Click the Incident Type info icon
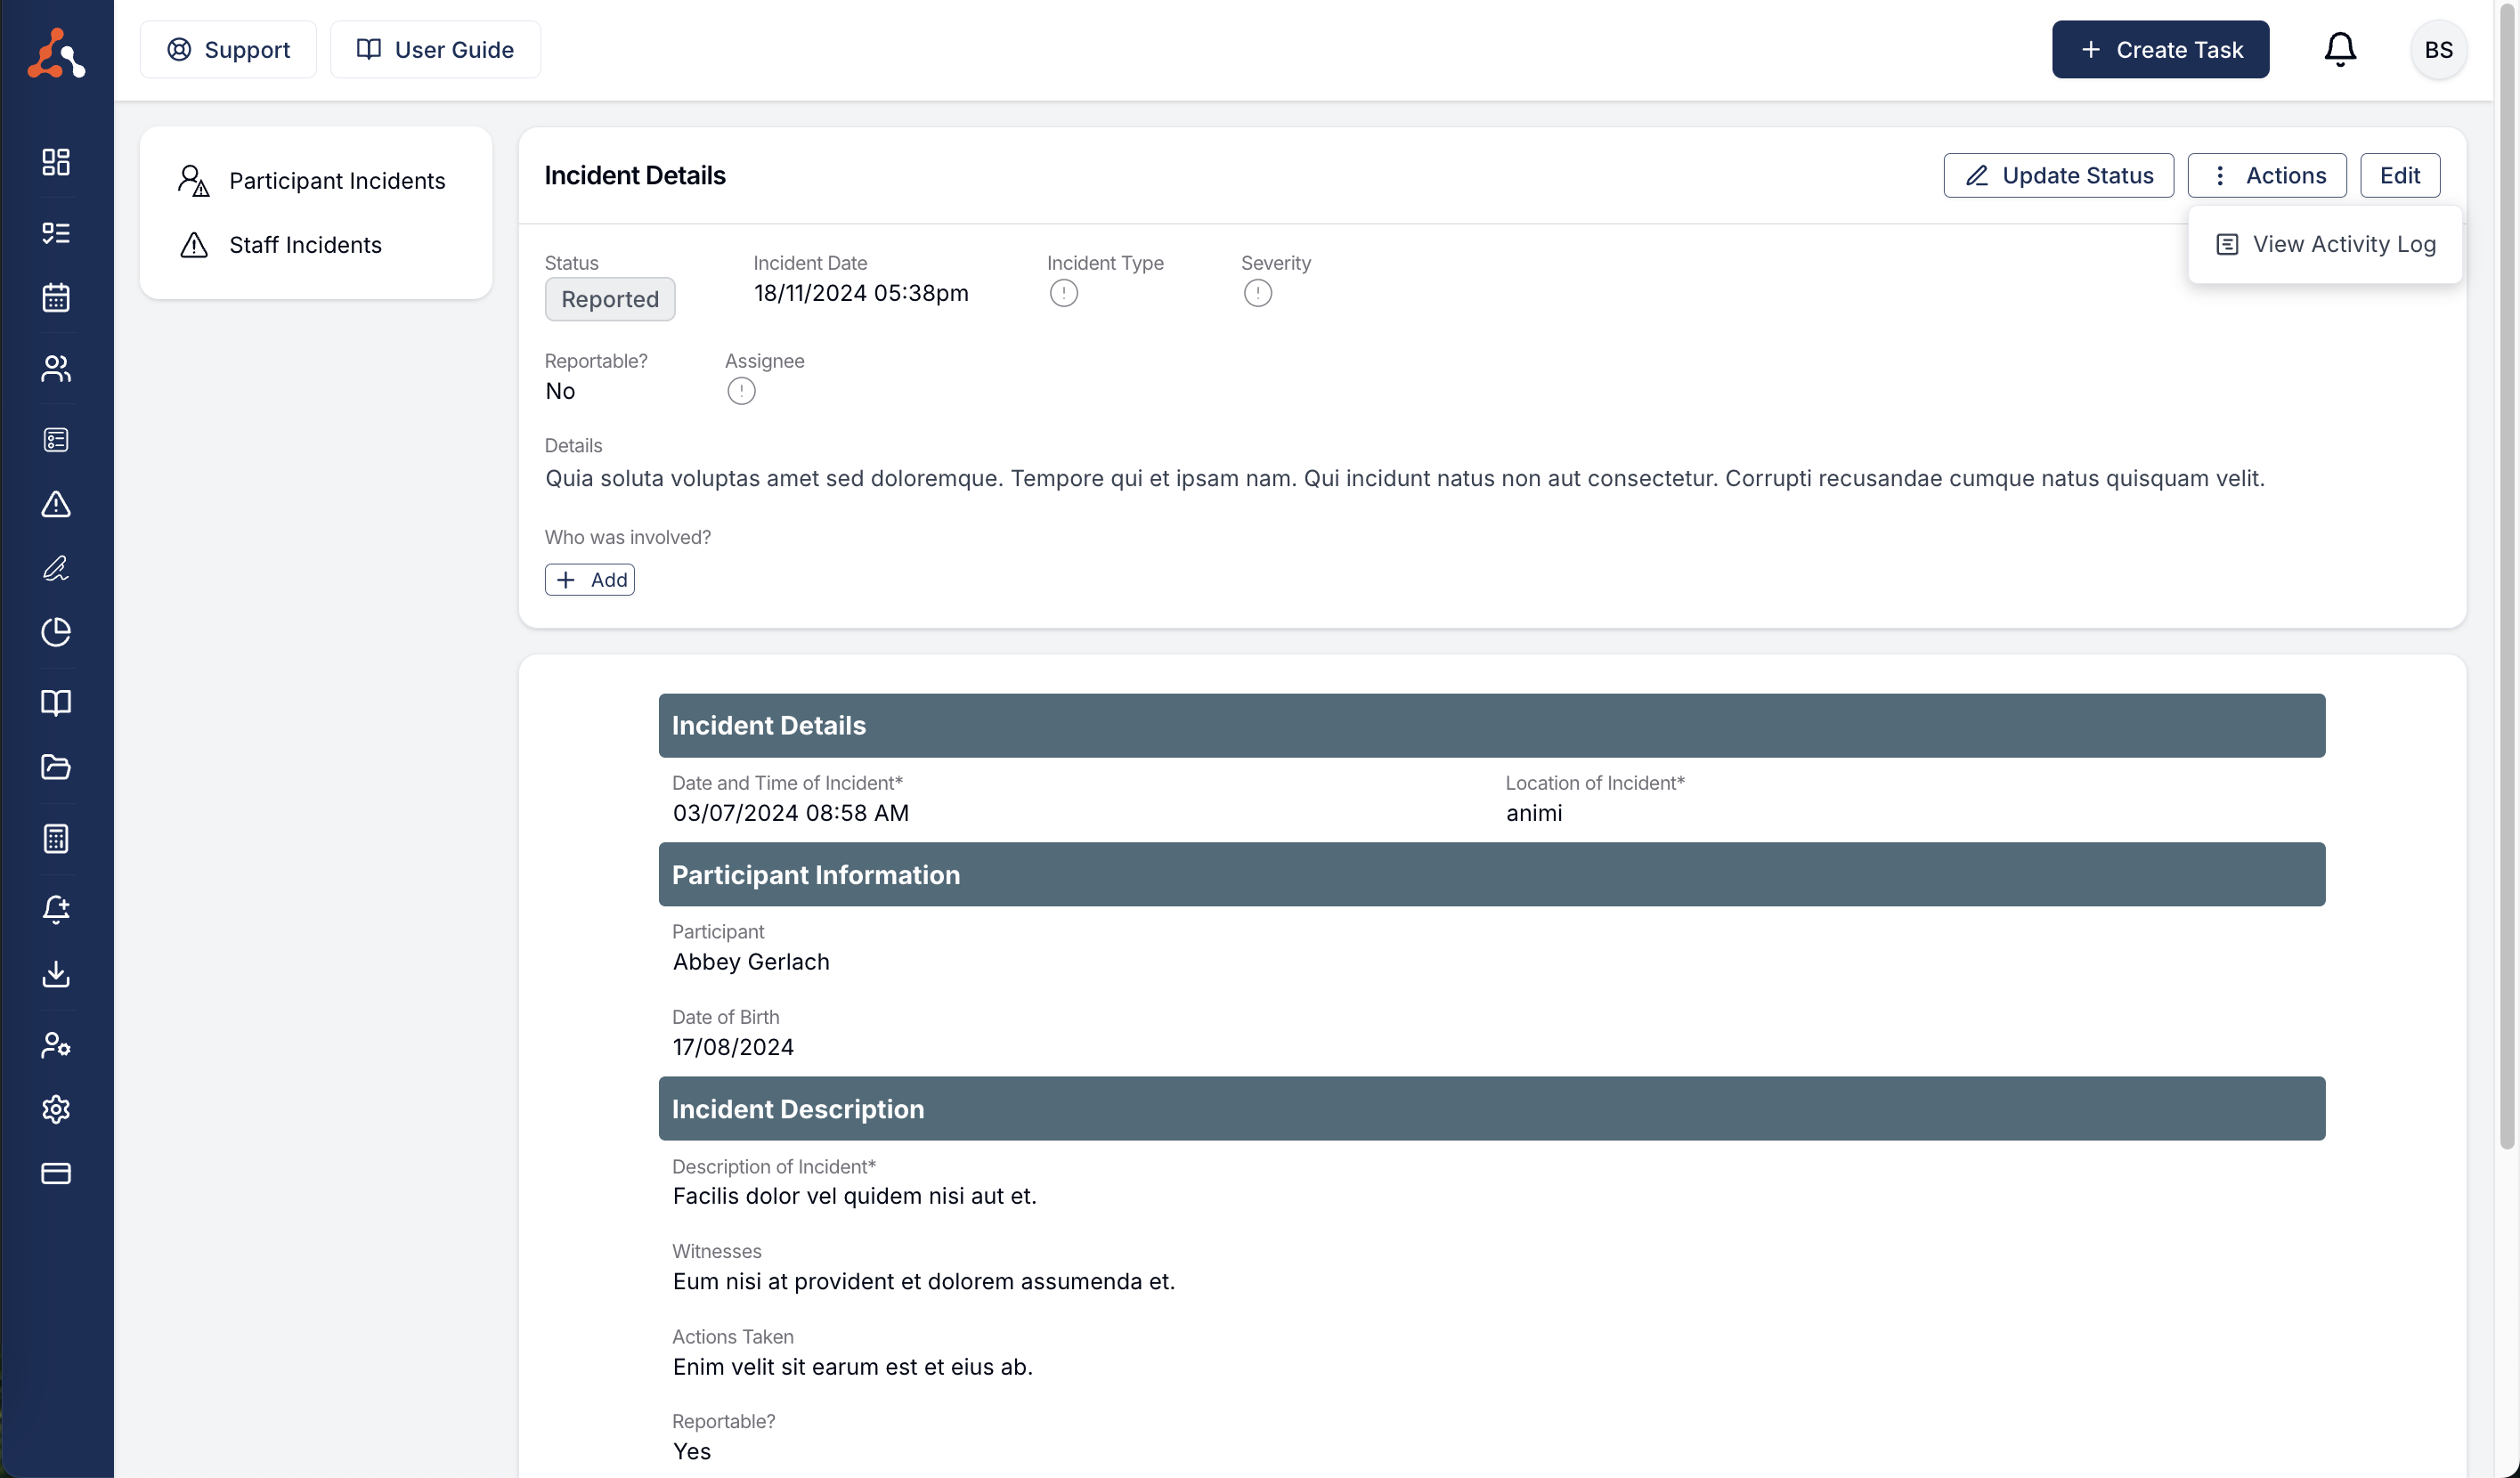The width and height of the screenshot is (2520, 1478). point(1064,293)
